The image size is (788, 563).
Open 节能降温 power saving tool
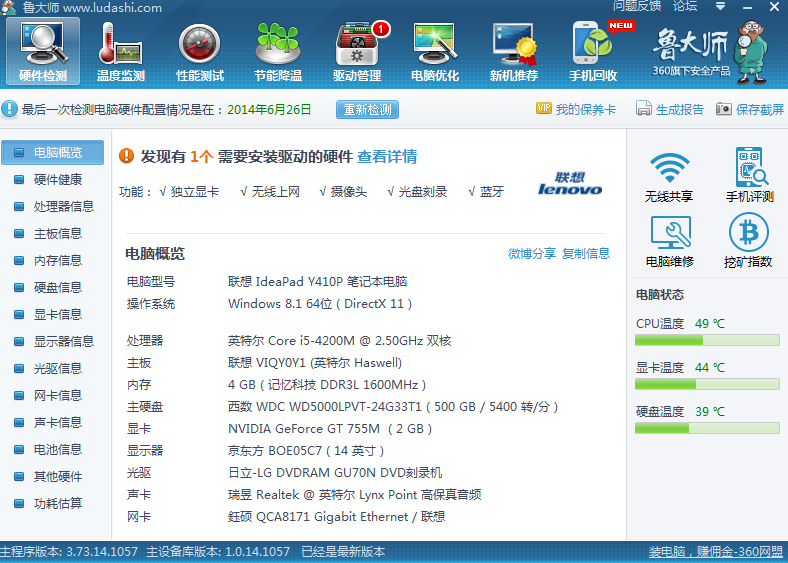click(x=278, y=51)
